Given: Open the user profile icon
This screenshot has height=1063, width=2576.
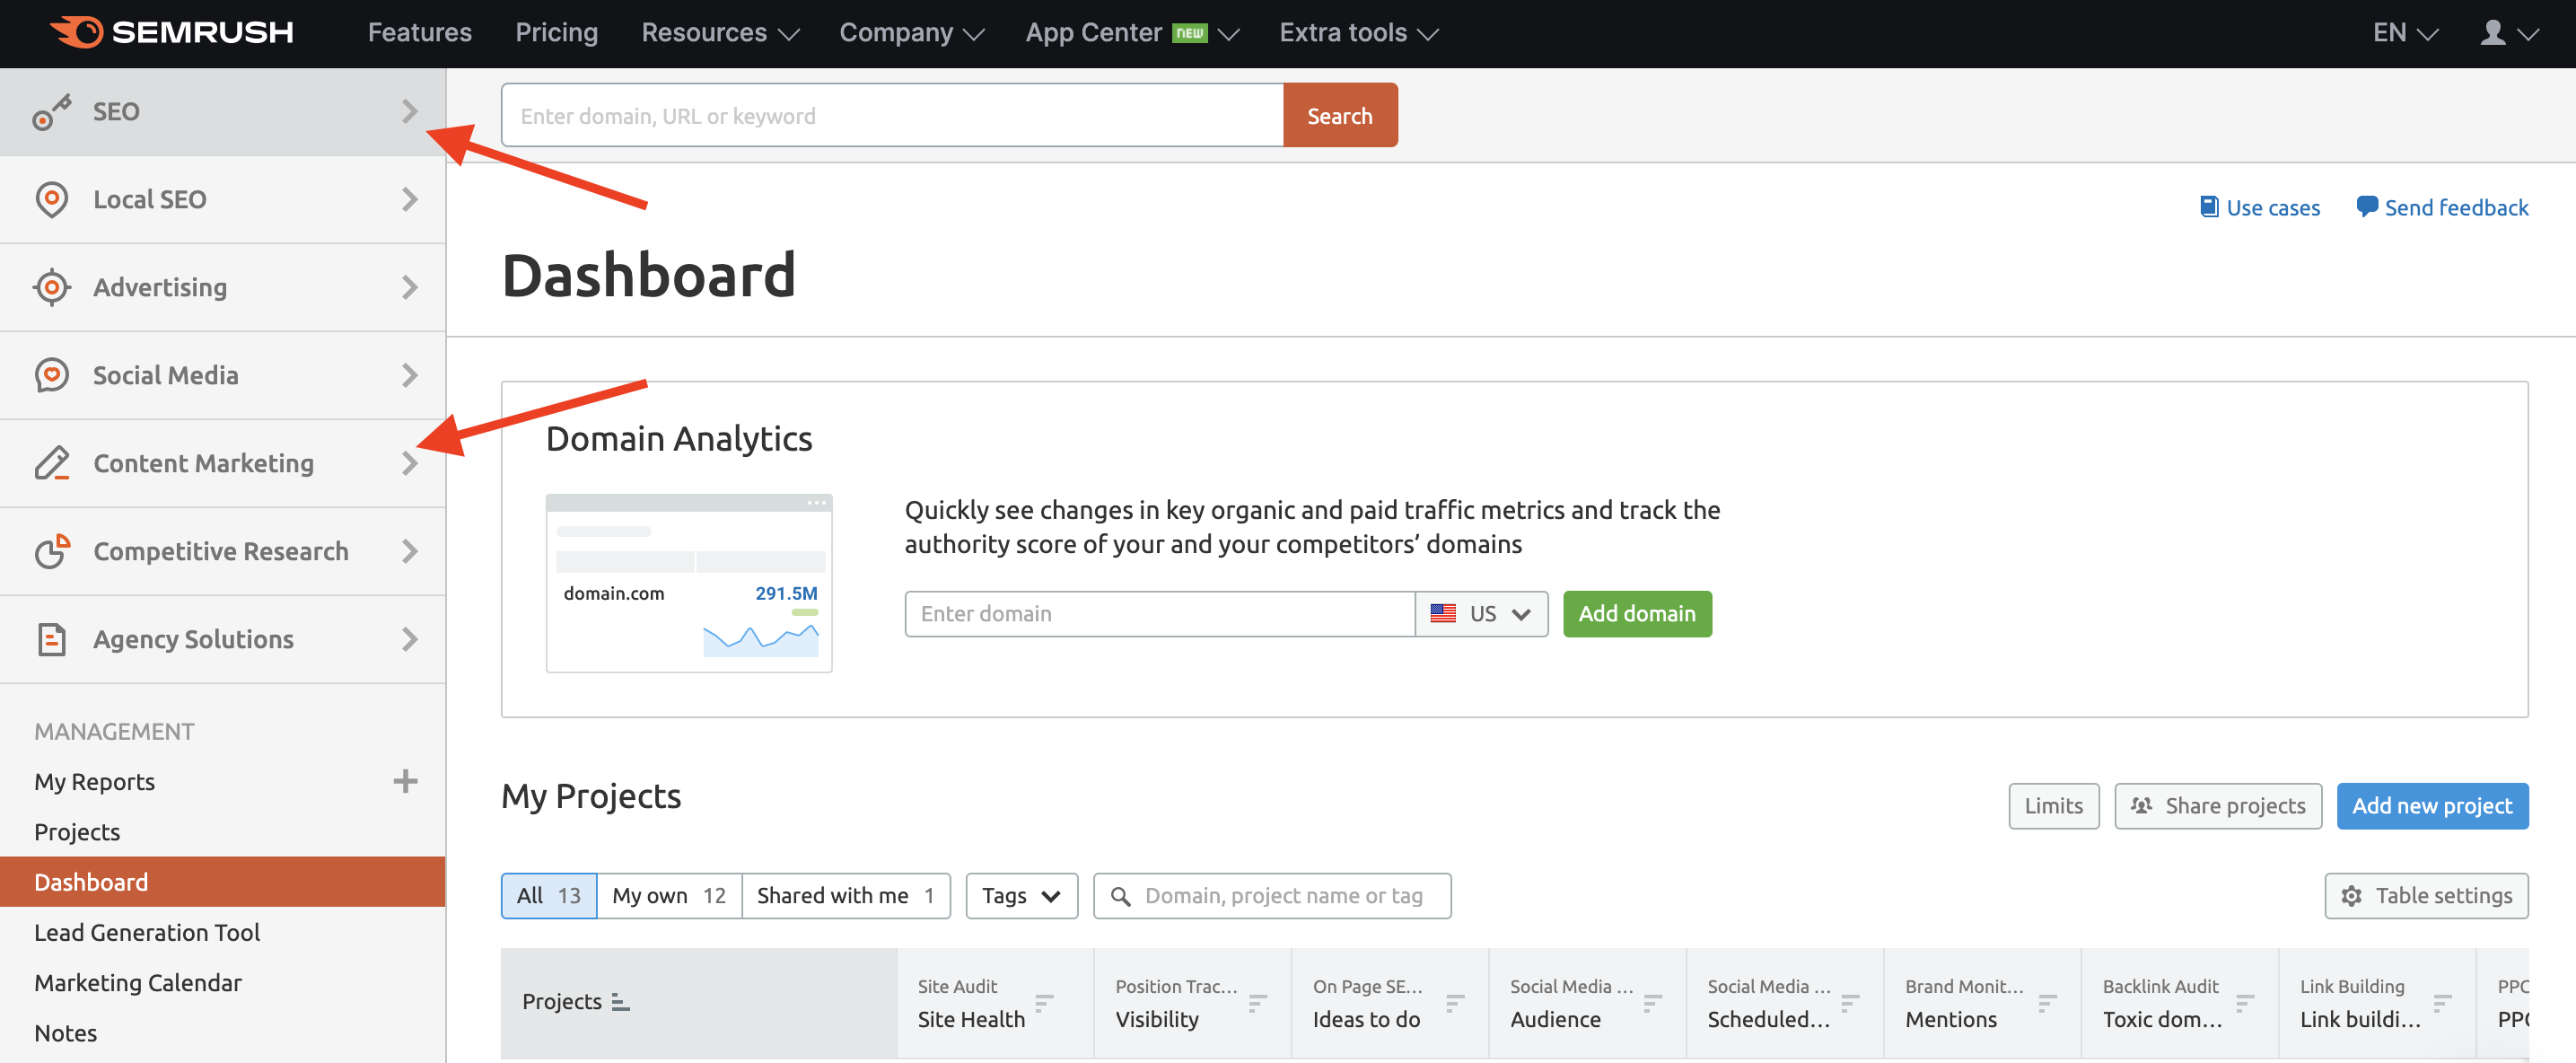Looking at the screenshot, I should [2493, 33].
